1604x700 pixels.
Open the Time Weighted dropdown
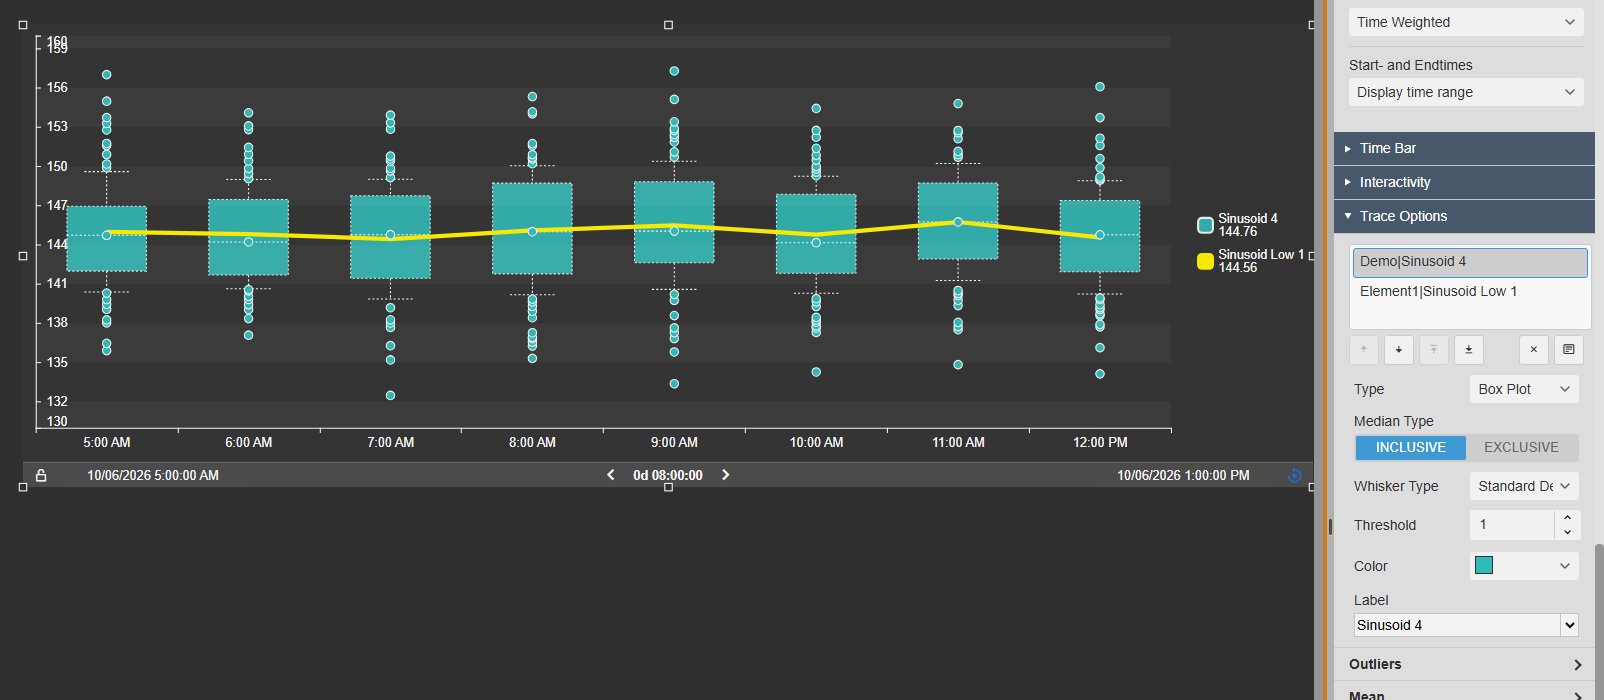coord(1466,22)
